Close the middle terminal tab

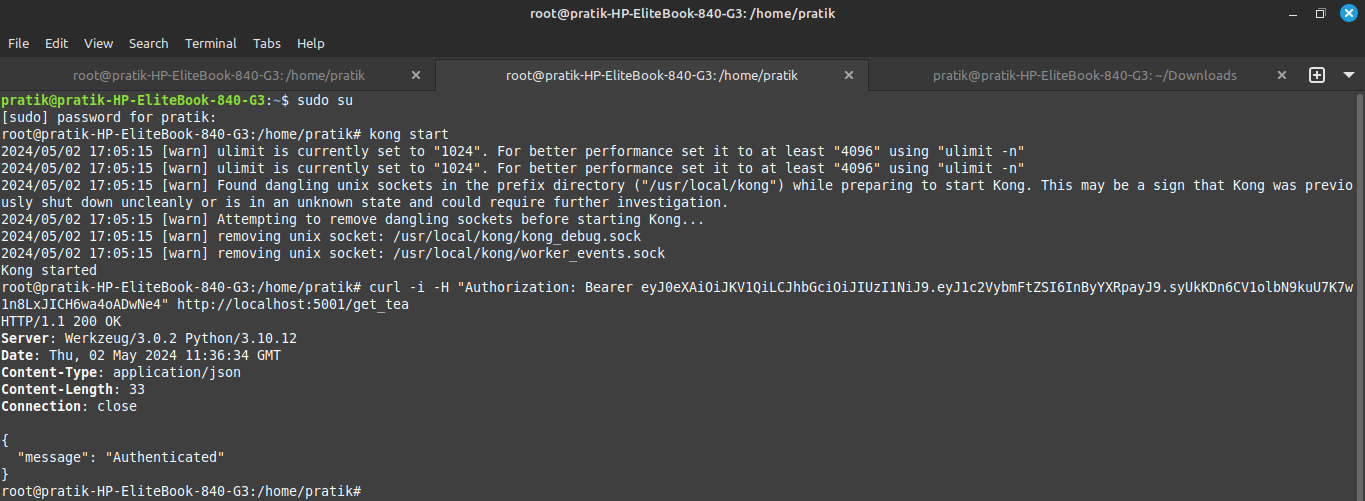coord(849,75)
